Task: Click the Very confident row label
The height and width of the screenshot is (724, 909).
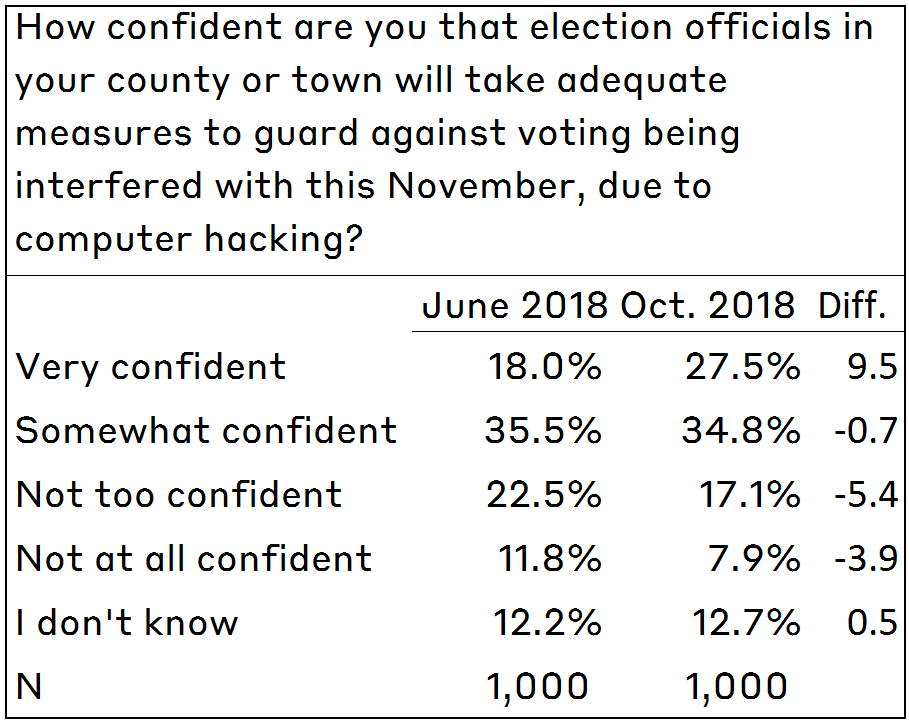Action: [151, 367]
